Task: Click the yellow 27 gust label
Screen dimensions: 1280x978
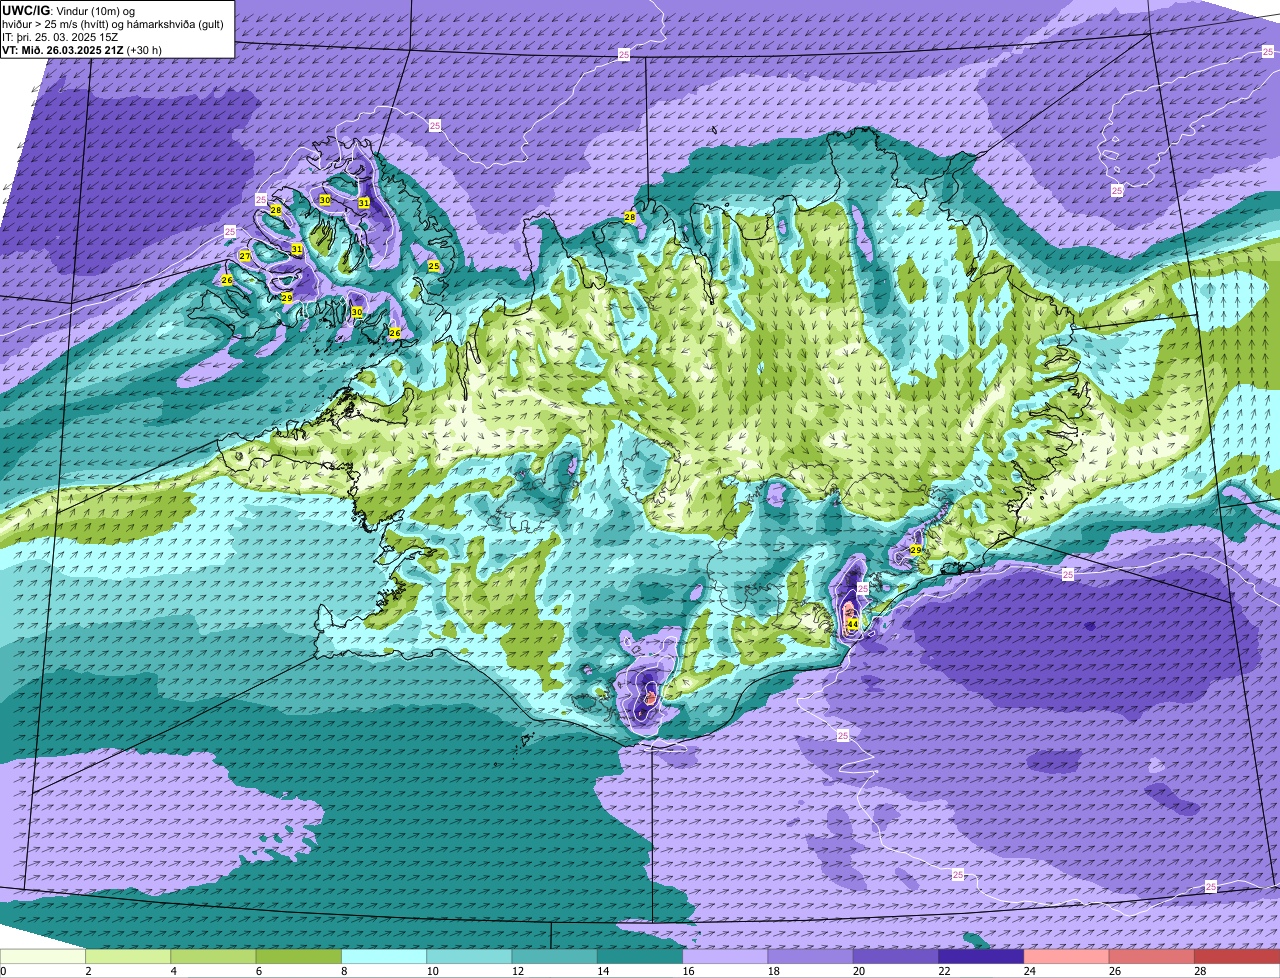Action: tap(245, 256)
